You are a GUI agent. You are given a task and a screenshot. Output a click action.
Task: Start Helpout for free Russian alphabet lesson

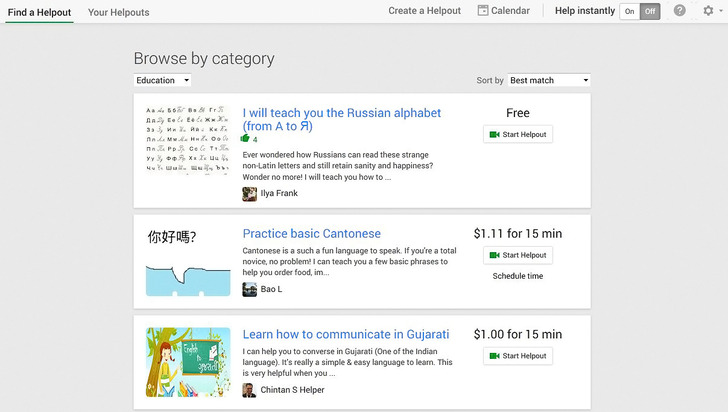[x=517, y=135]
